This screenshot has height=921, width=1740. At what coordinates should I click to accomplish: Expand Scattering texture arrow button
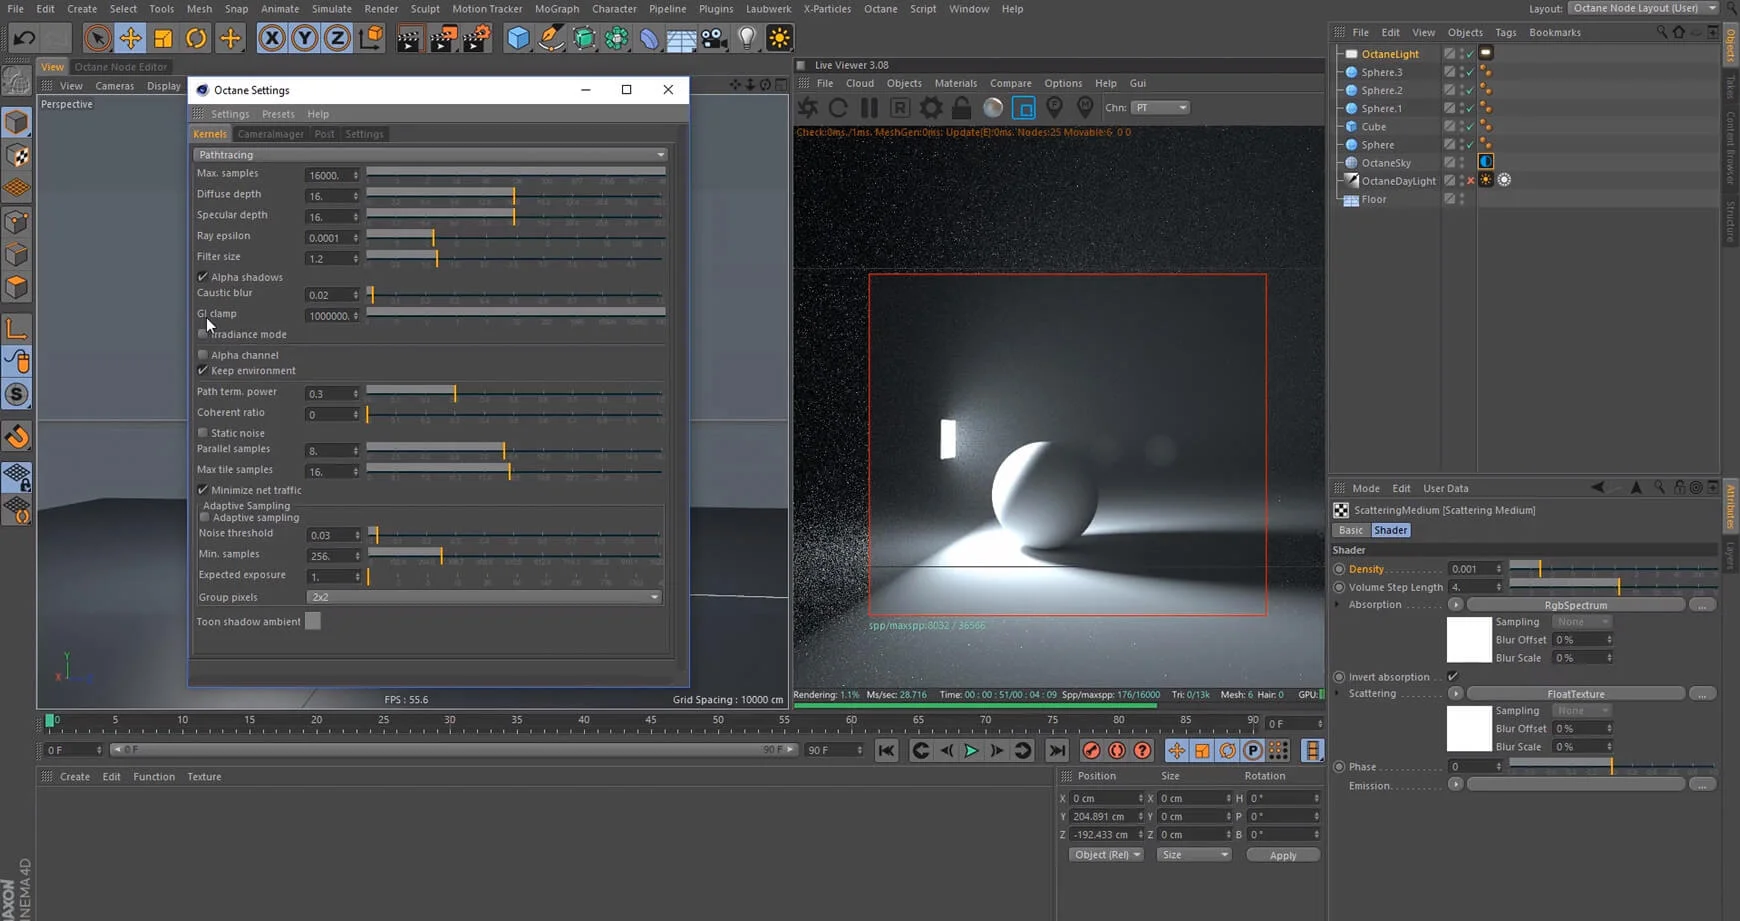coord(1455,693)
